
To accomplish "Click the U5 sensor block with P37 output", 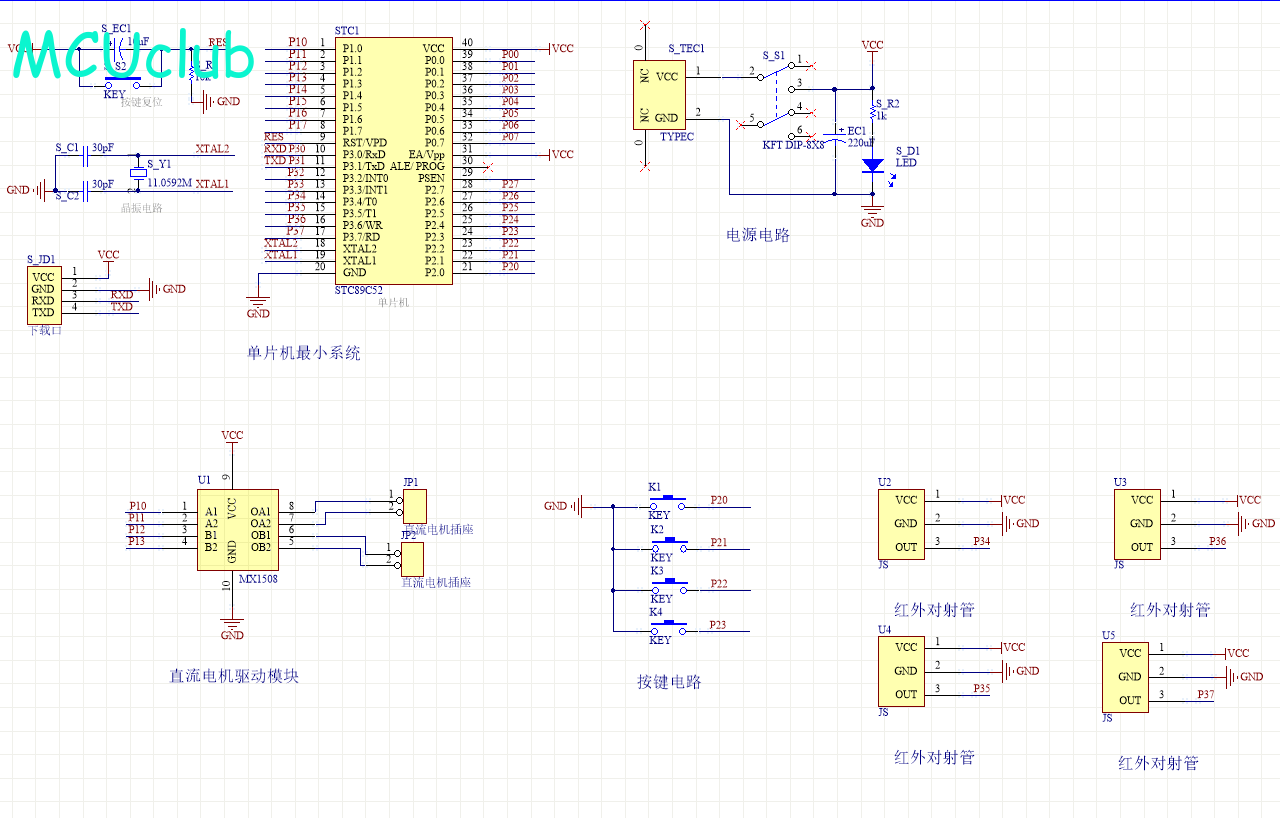I will (1125, 677).
